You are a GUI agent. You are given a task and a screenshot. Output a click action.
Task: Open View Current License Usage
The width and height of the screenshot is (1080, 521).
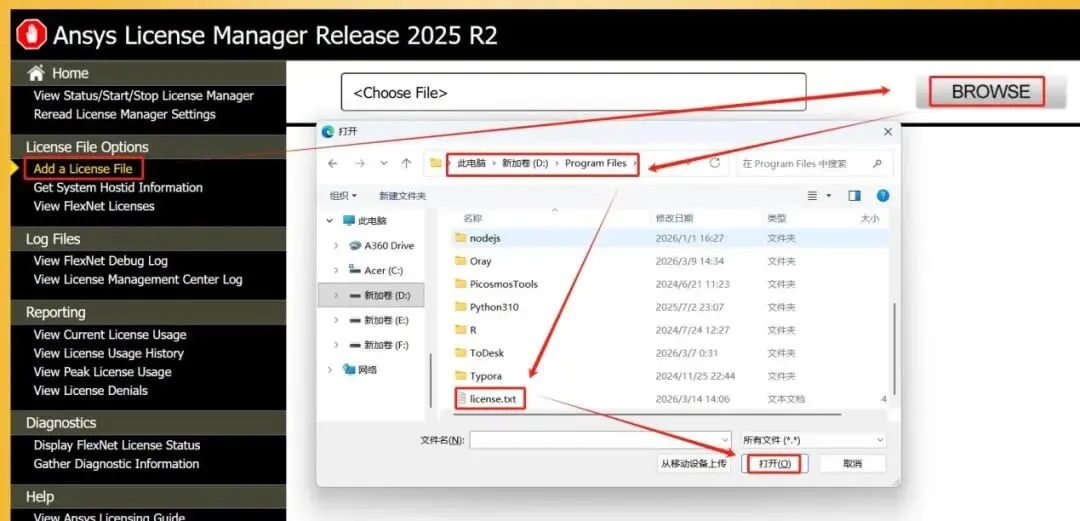click(x=110, y=335)
